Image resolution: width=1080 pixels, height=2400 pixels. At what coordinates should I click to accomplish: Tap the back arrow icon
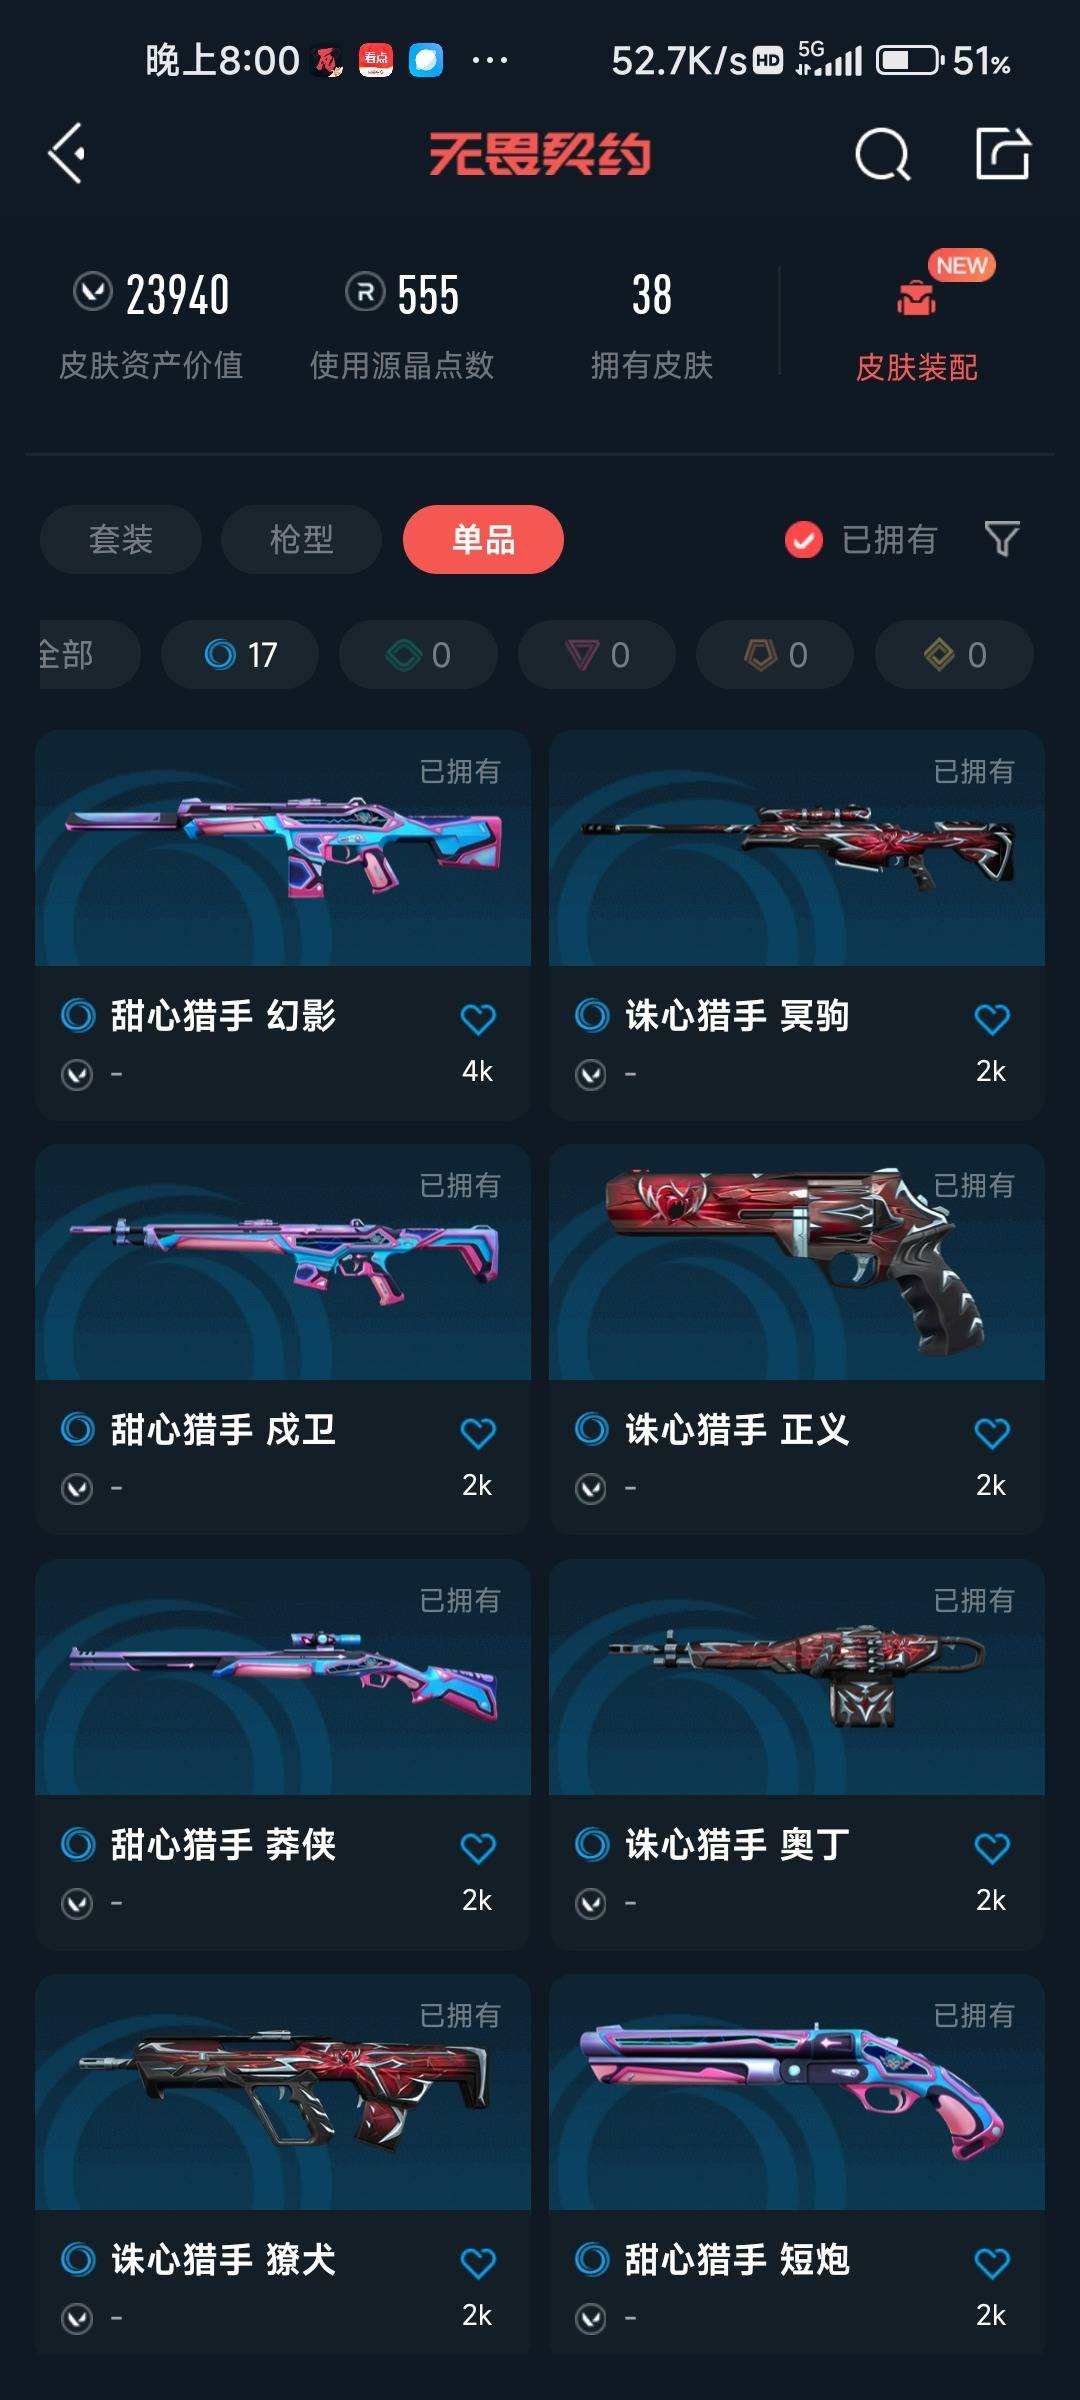(x=66, y=154)
